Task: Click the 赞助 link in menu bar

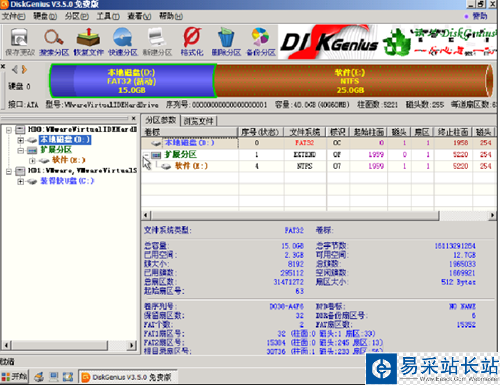Action: click(x=480, y=16)
